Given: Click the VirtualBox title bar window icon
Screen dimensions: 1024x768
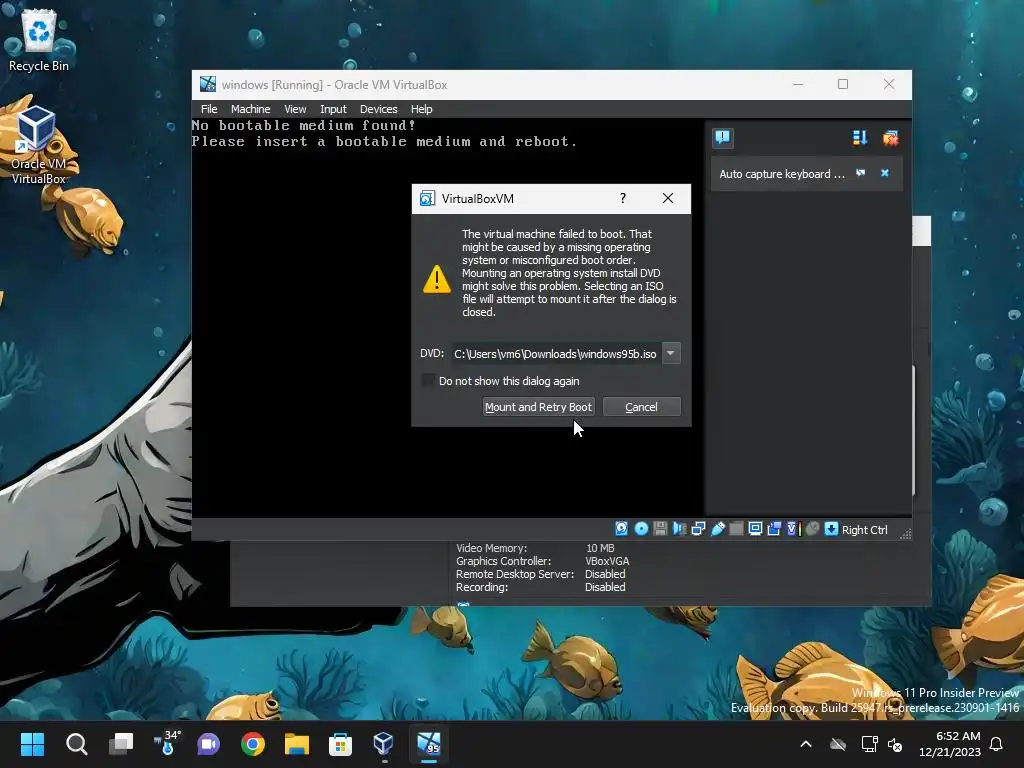Looking at the screenshot, I should click(x=208, y=84).
